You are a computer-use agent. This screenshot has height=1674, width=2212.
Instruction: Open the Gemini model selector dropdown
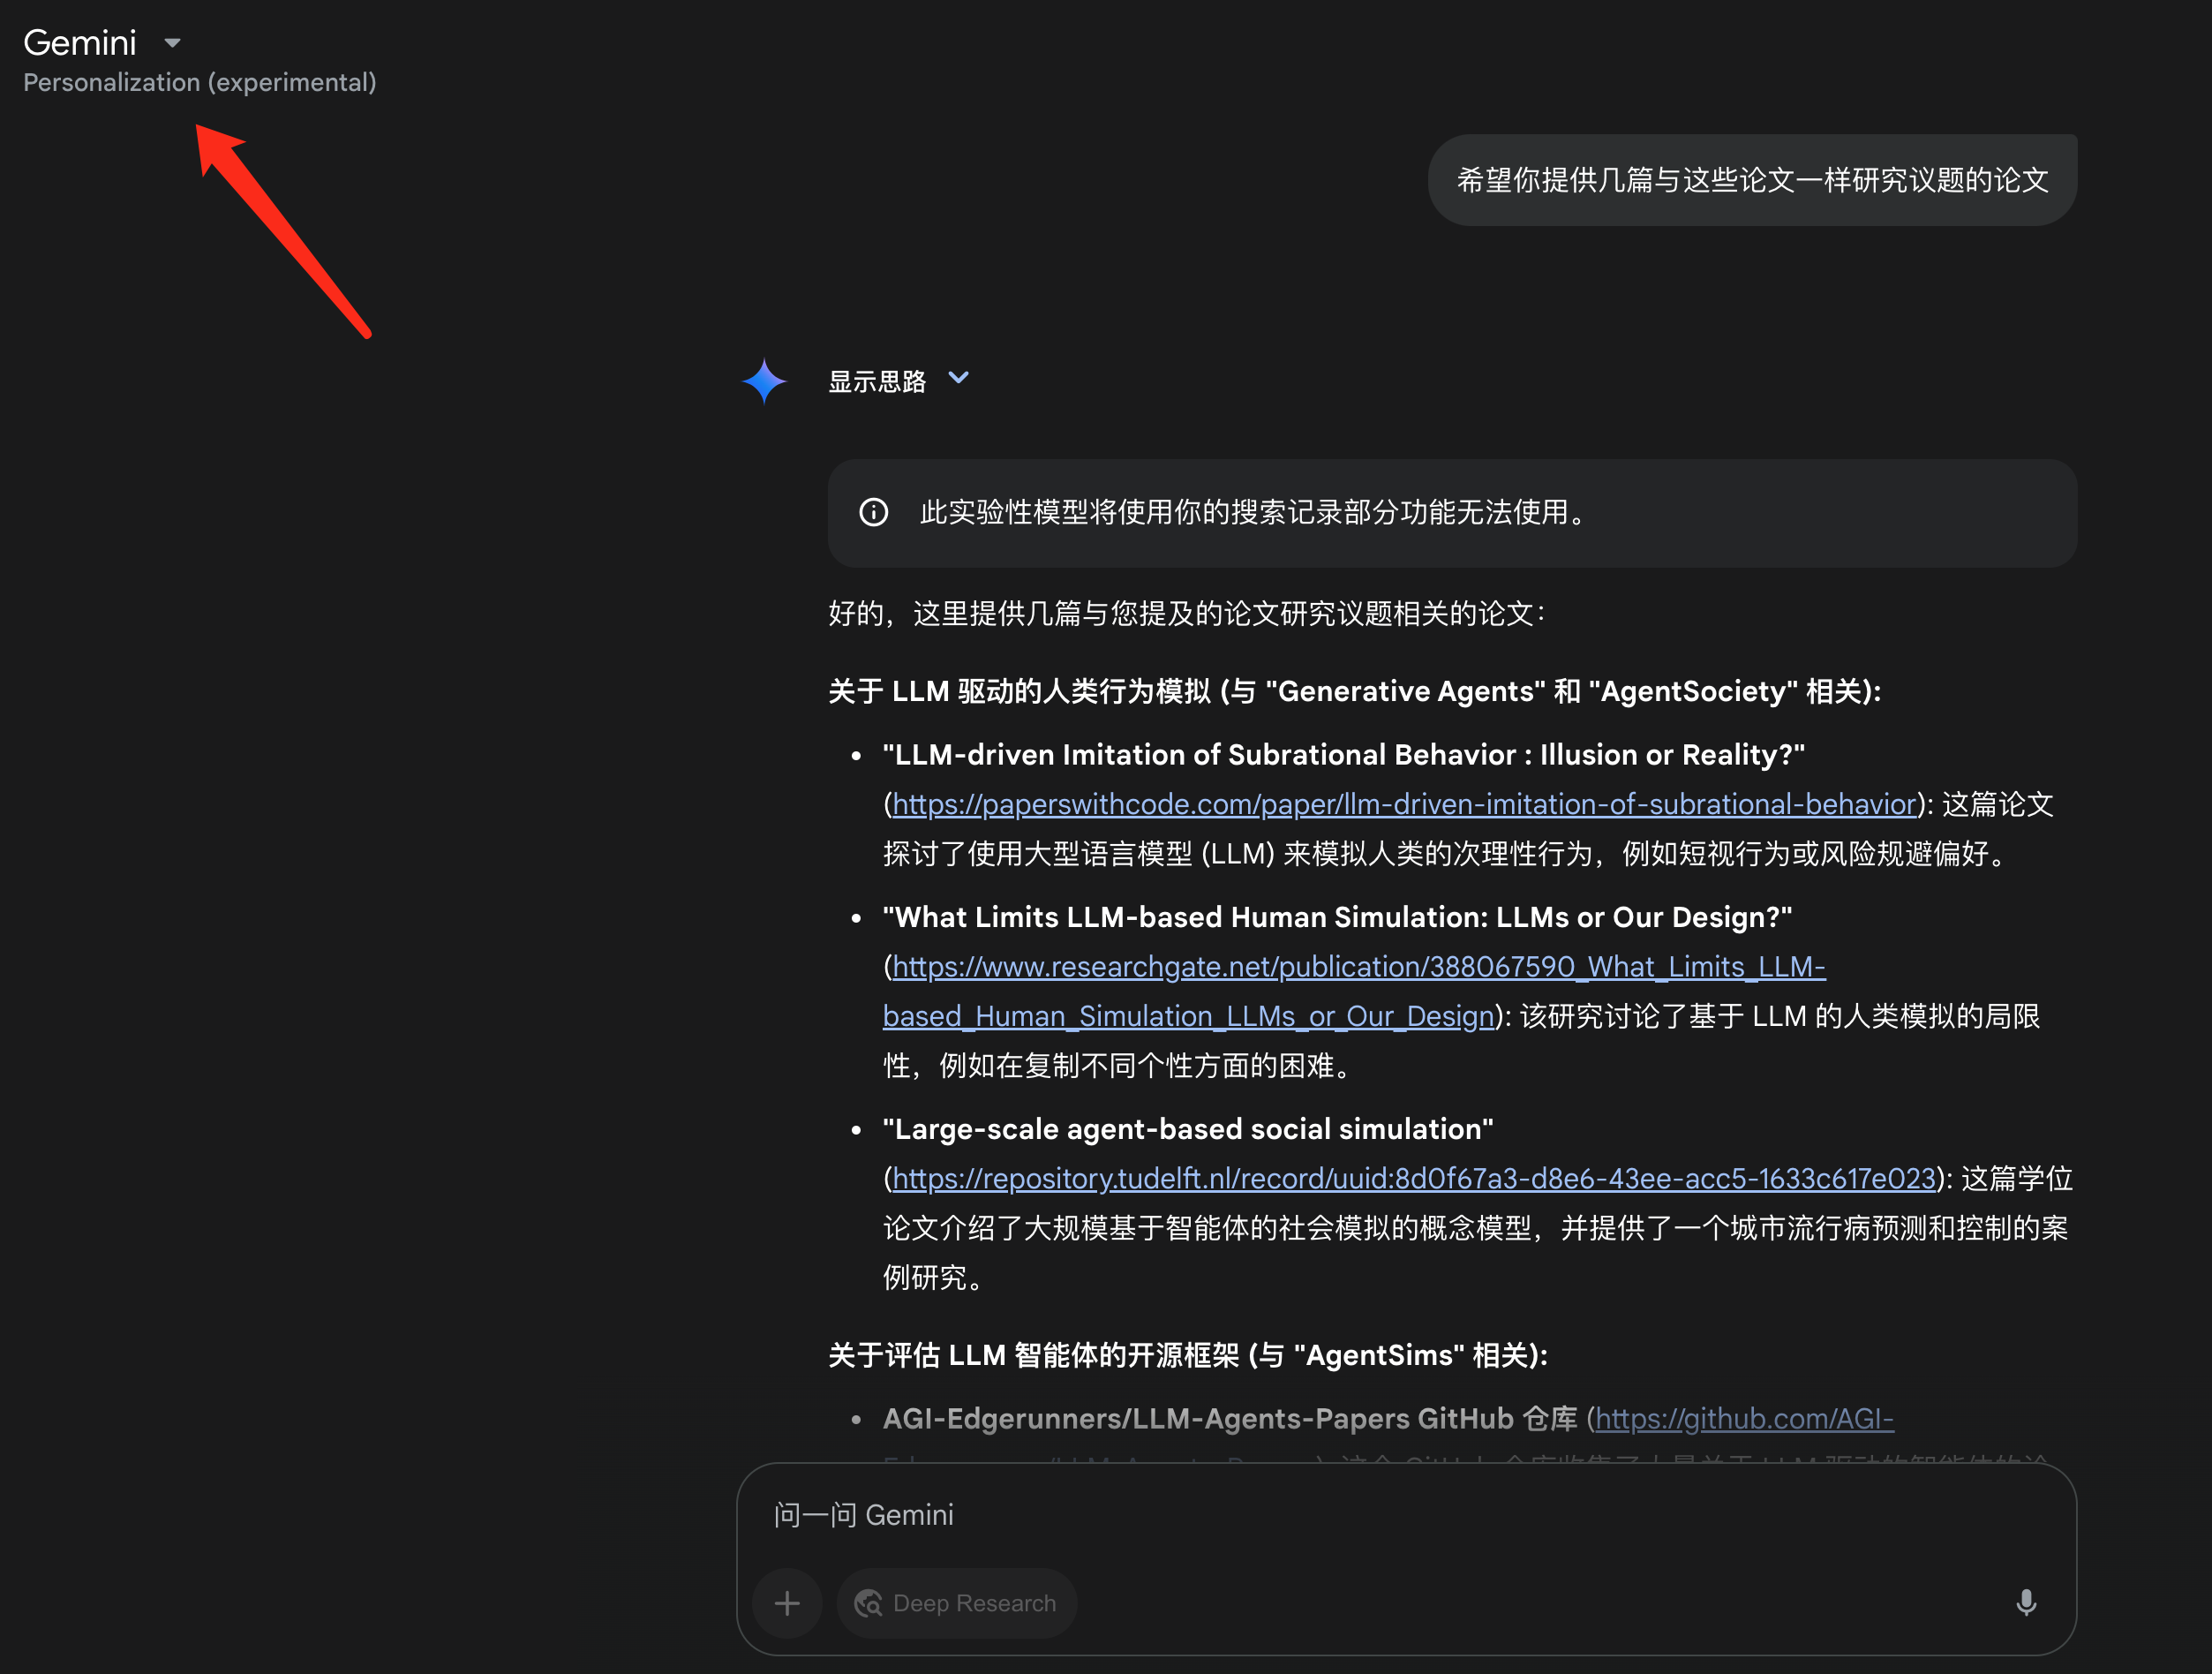coord(102,43)
